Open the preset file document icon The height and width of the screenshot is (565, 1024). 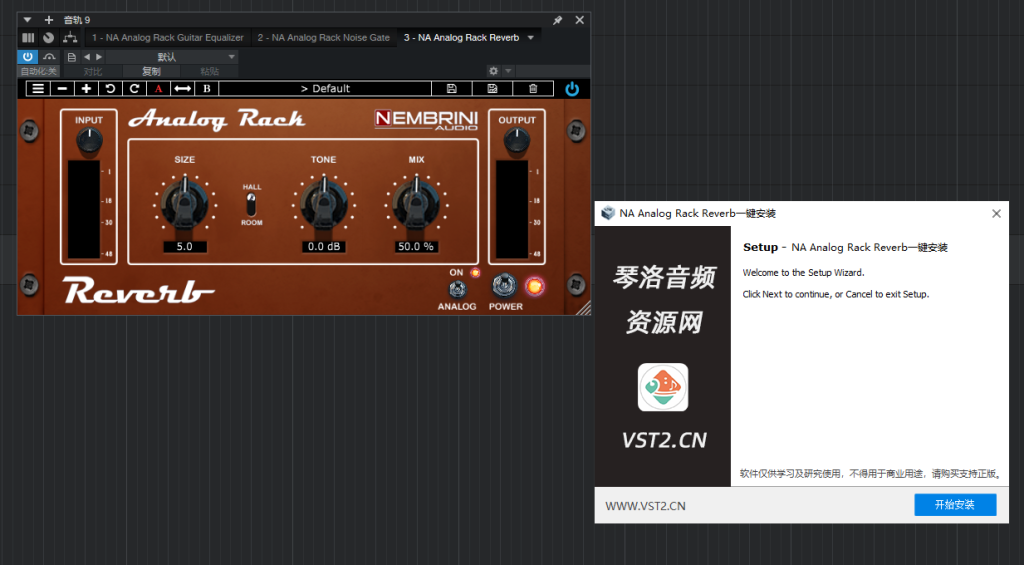point(72,57)
